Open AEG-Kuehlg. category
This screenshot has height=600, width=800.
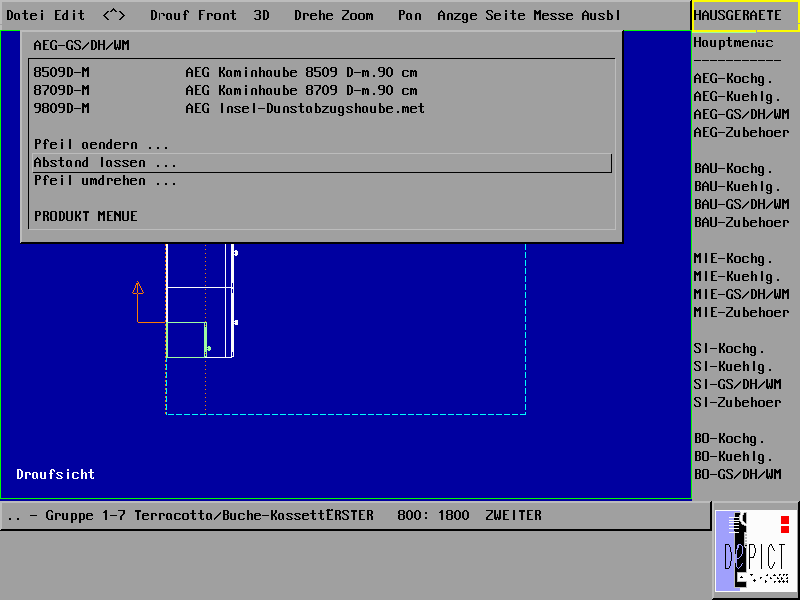(x=737, y=97)
